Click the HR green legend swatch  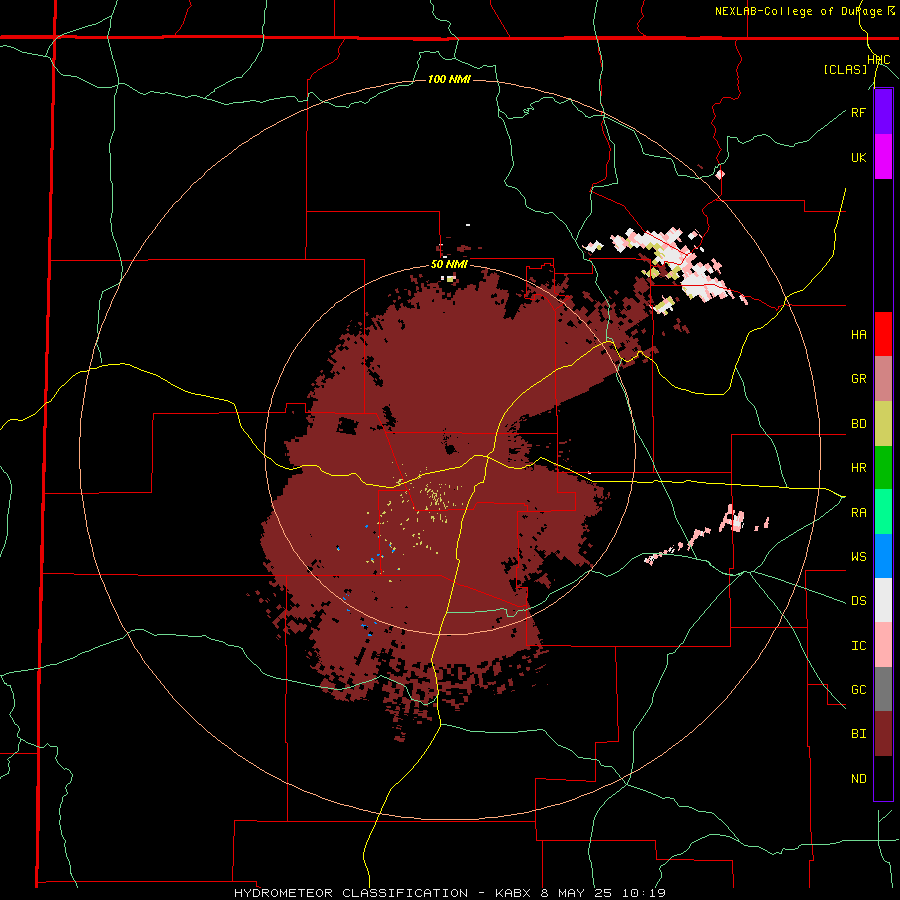click(x=883, y=468)
